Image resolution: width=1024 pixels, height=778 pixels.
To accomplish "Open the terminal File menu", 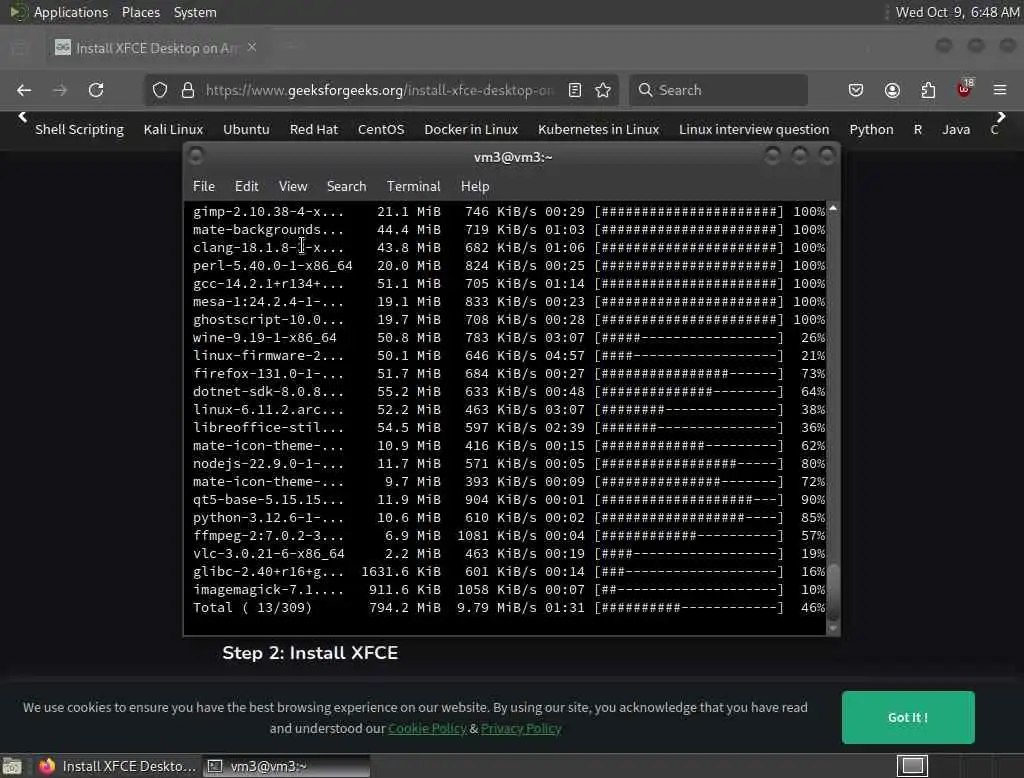I will point(204,186).
